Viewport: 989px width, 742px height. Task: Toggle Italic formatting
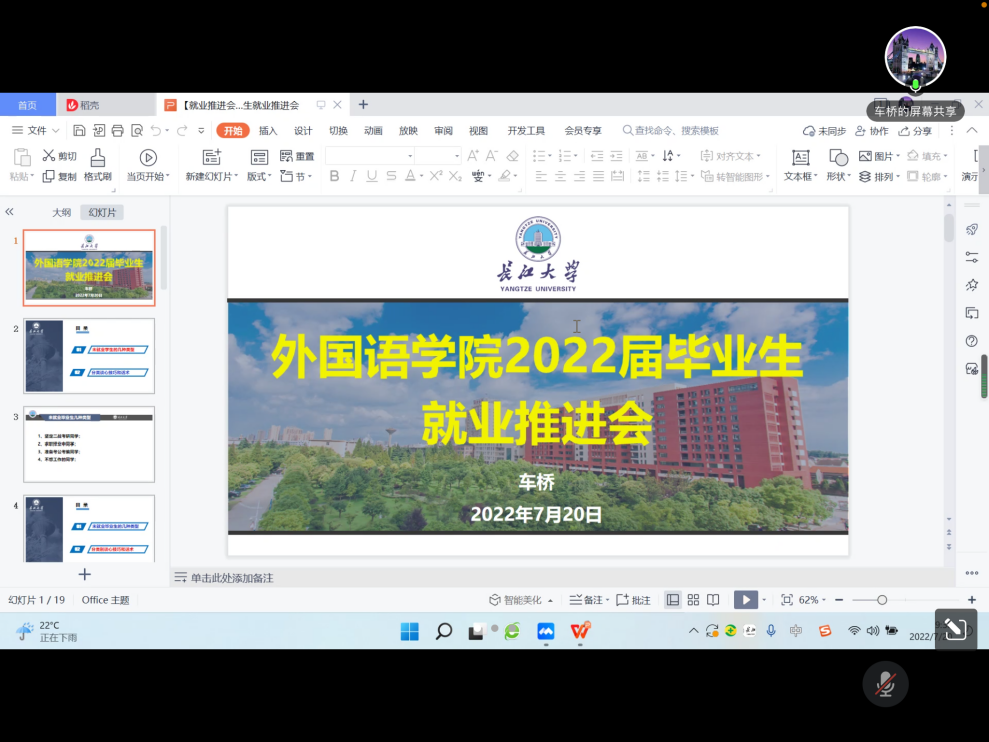(x=353, y=176)
